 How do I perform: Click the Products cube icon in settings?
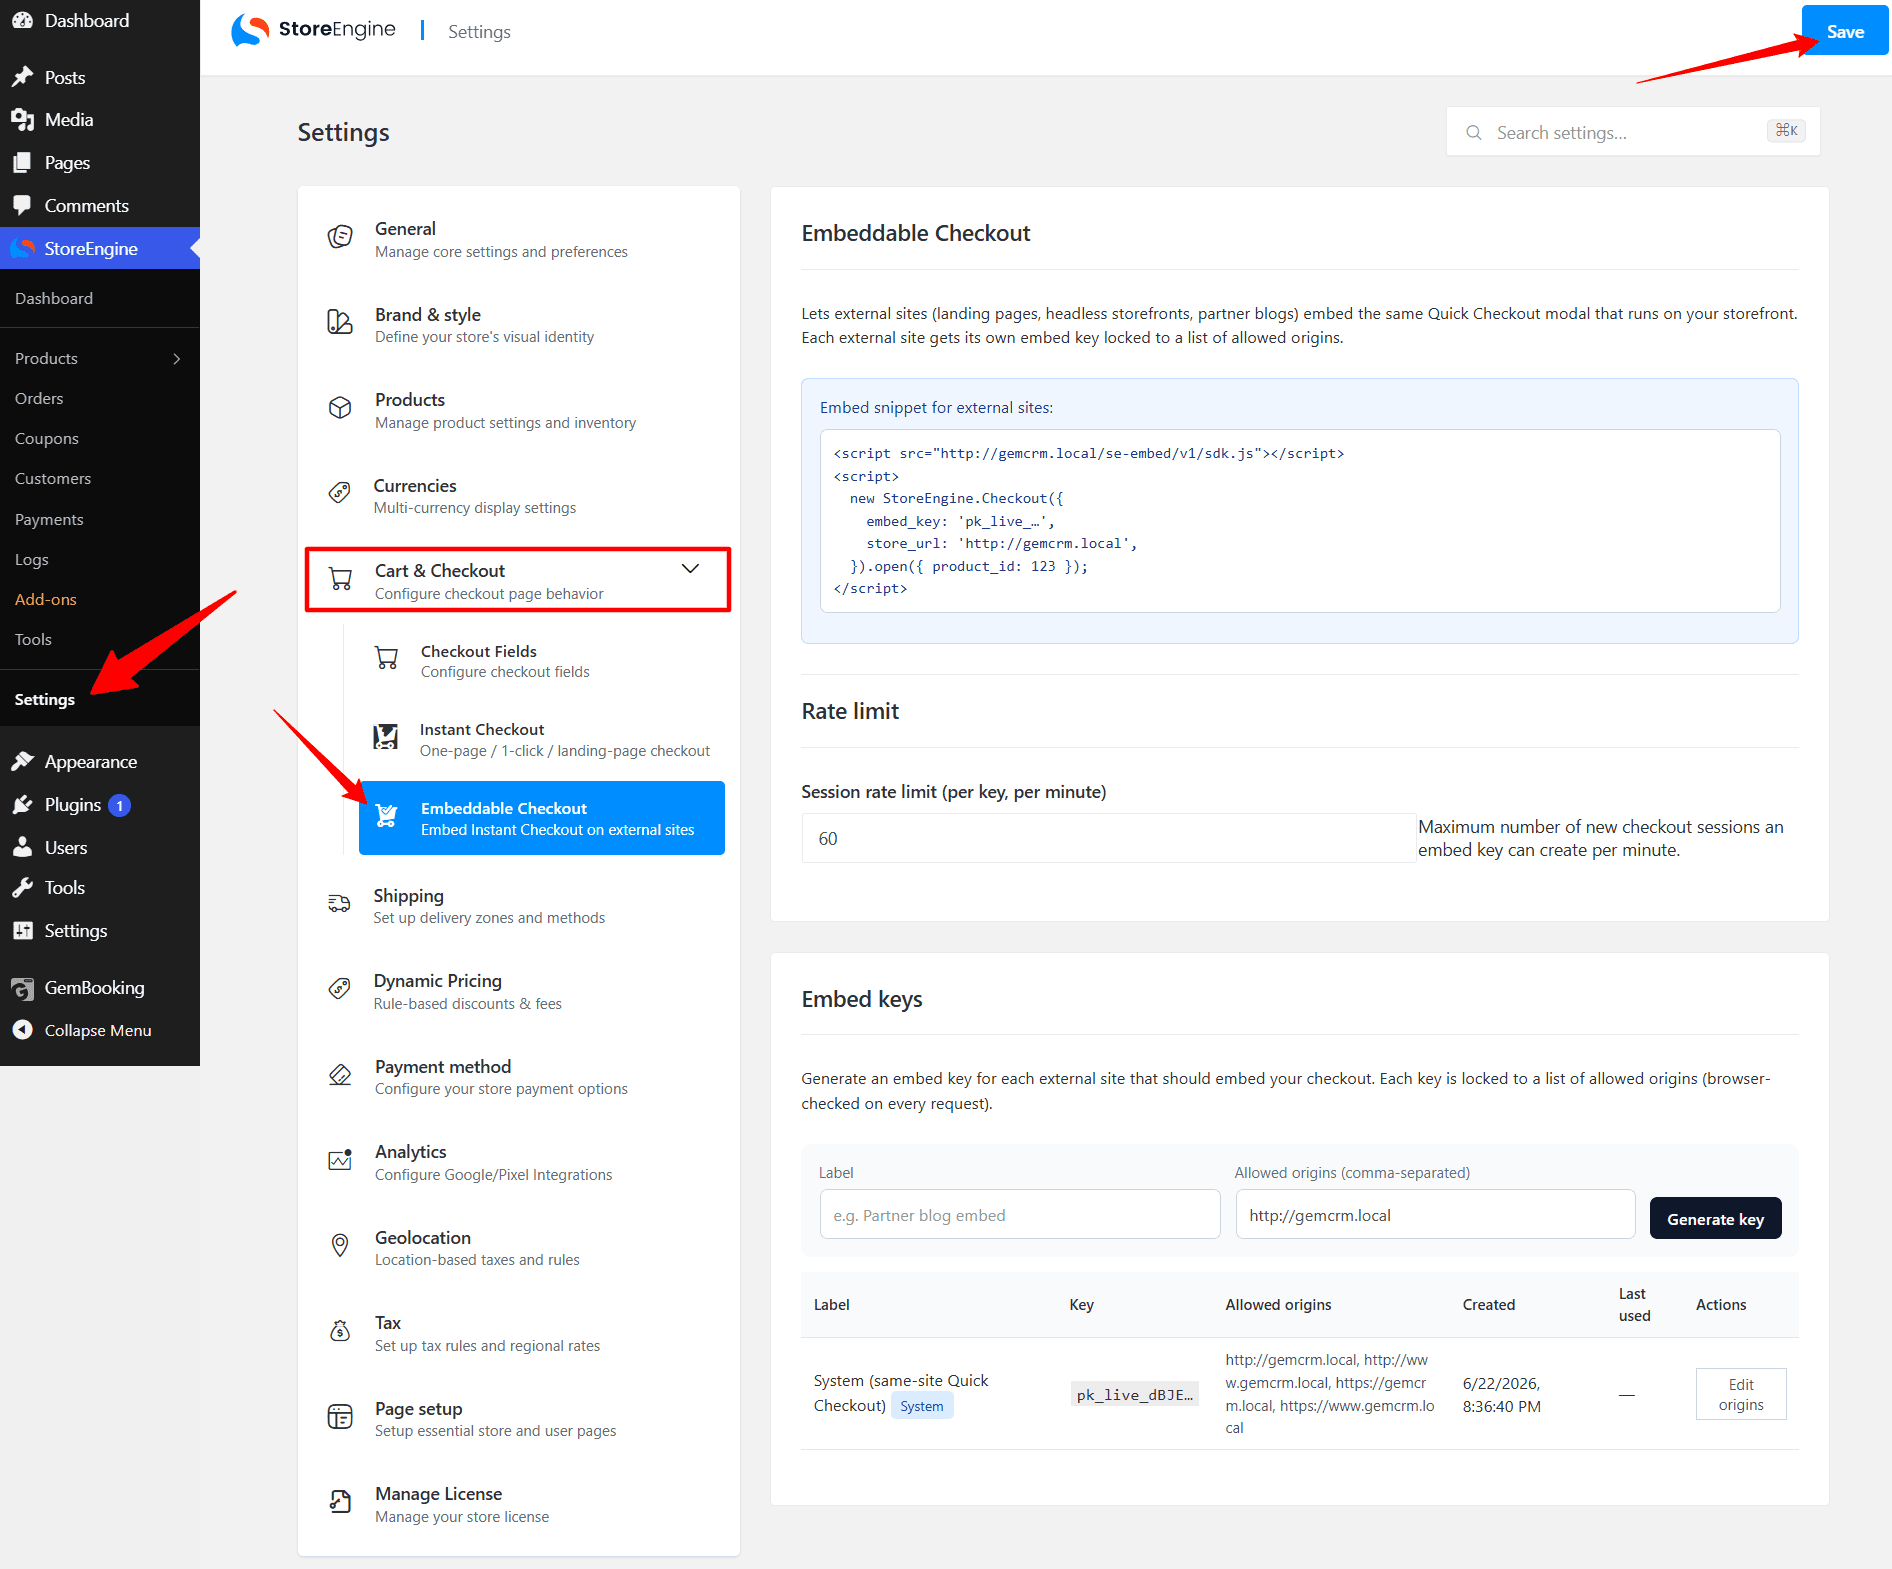(x=340, y=408)
